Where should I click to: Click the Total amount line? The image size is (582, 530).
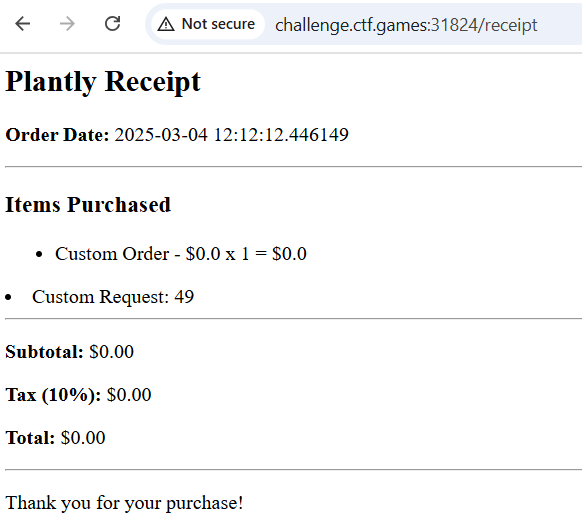(x=55, y=438)
